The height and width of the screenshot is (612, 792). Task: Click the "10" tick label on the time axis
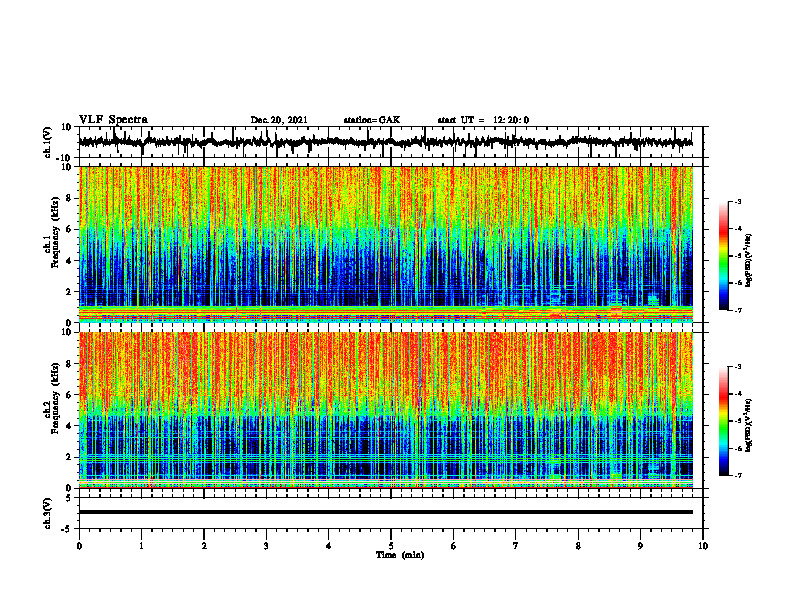(703, 546)
